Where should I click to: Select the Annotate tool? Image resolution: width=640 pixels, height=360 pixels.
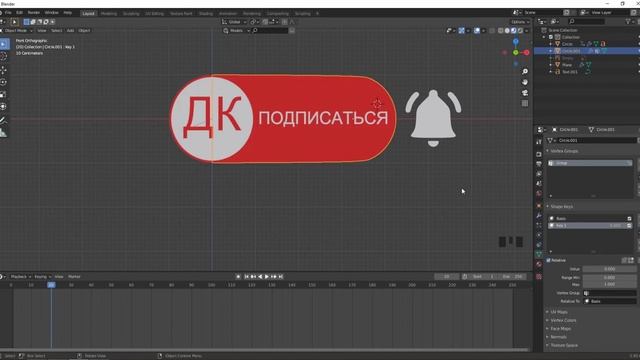[x=4, y=120]
